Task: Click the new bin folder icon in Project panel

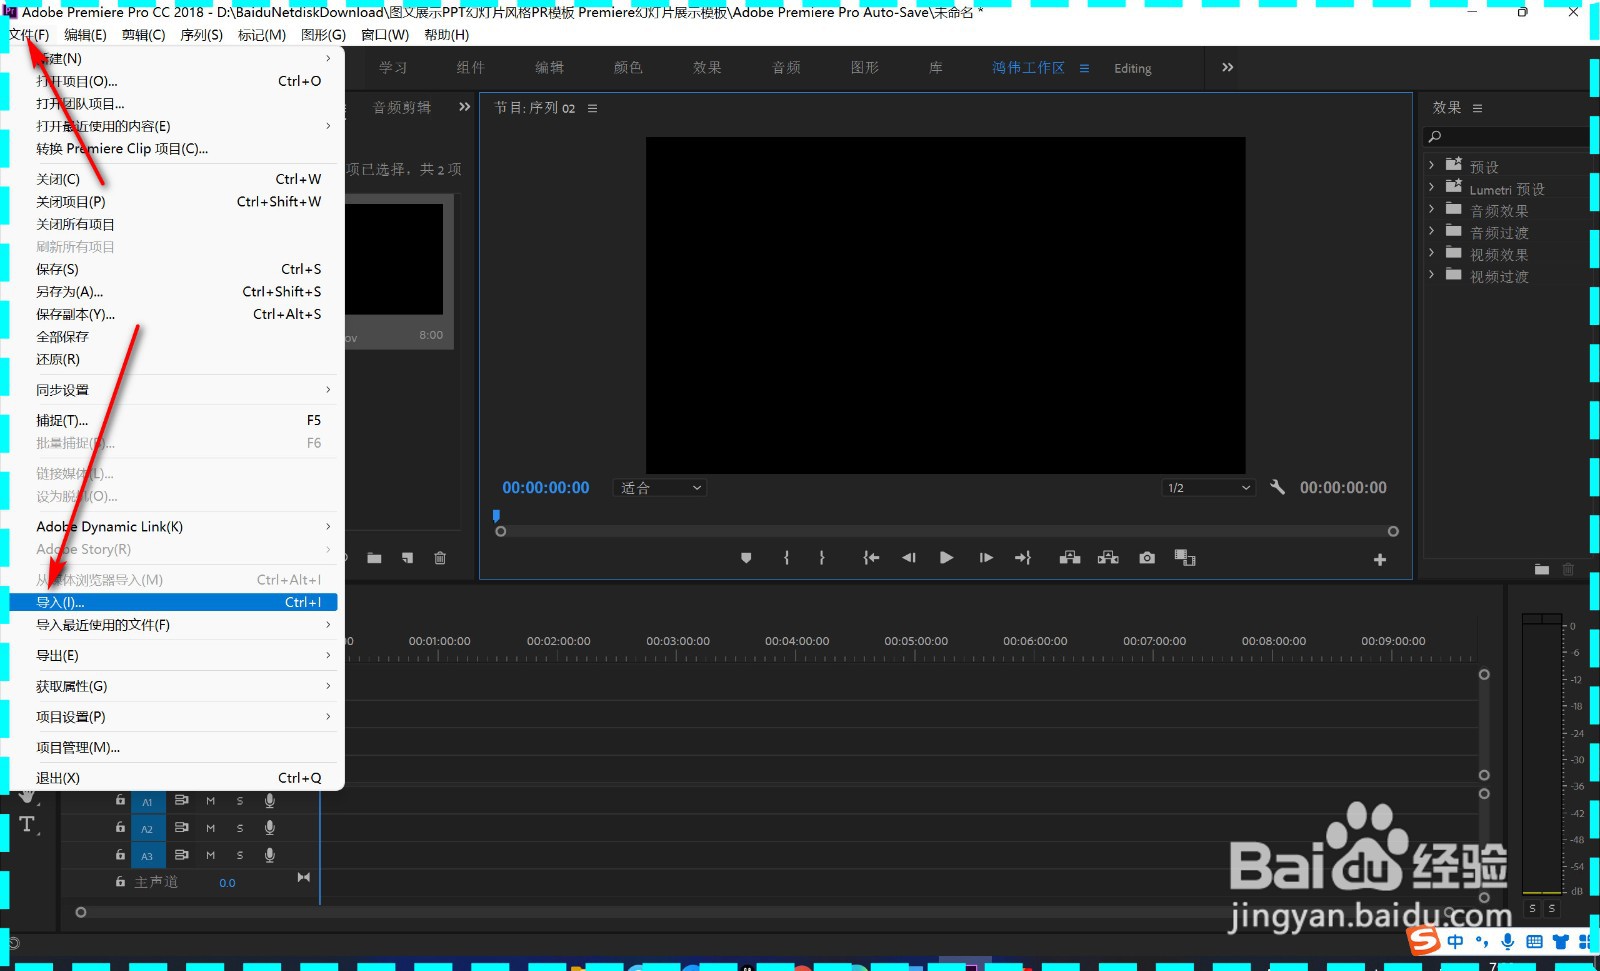Action: tap(374, 558)
